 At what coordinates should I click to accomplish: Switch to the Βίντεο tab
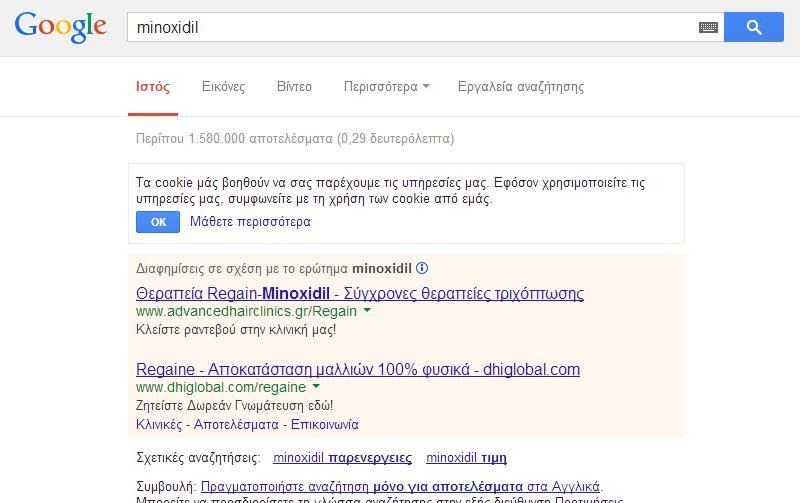[294, 87]
